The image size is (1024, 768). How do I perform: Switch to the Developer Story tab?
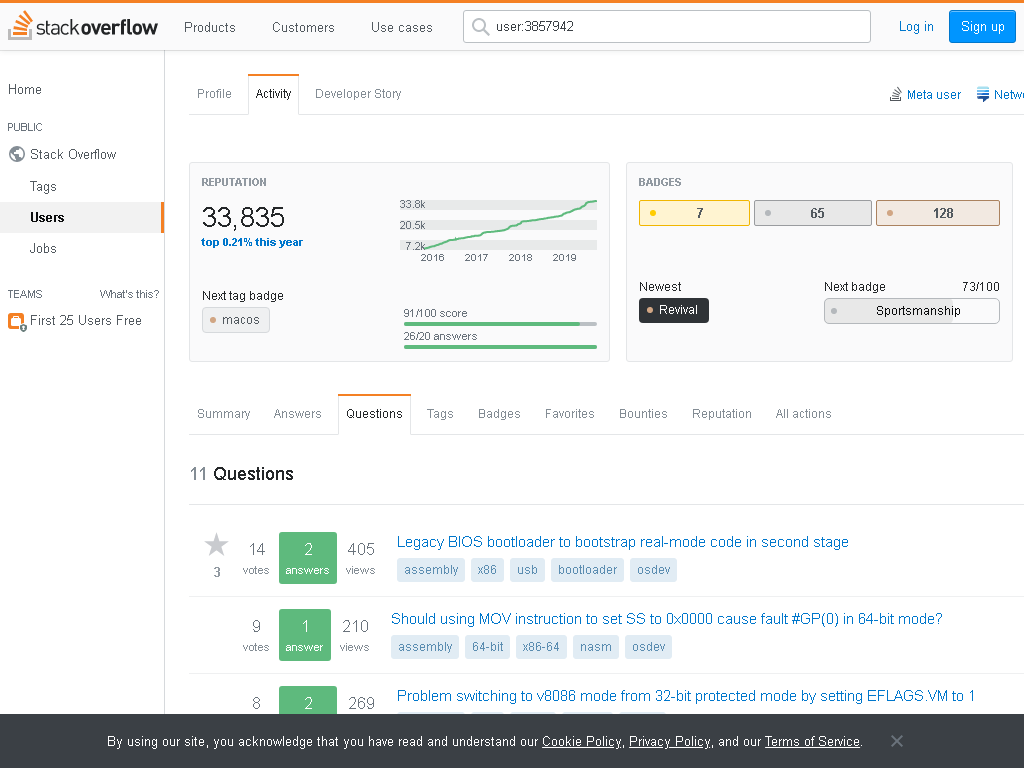(x=358, y=94)
